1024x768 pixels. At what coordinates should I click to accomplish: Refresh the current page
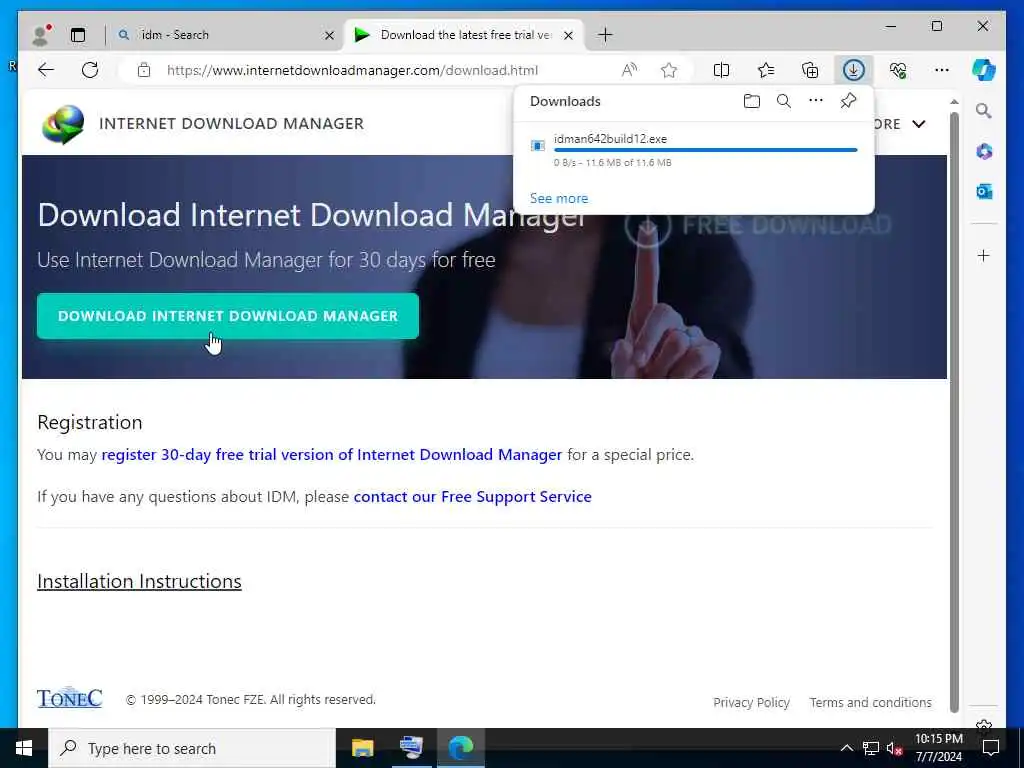(x=90, y=70)
